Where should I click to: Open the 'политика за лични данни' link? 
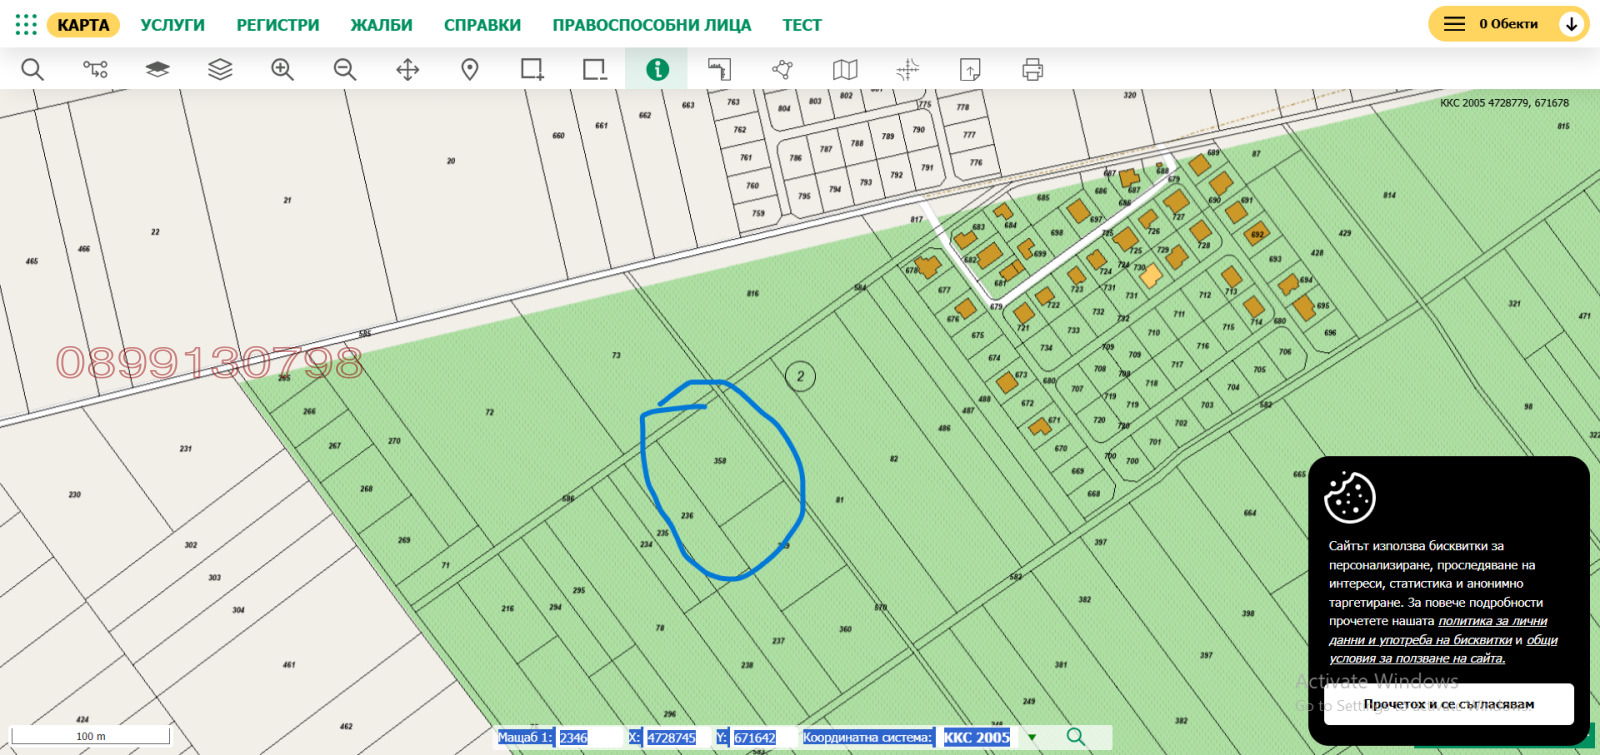point(1492,621)
